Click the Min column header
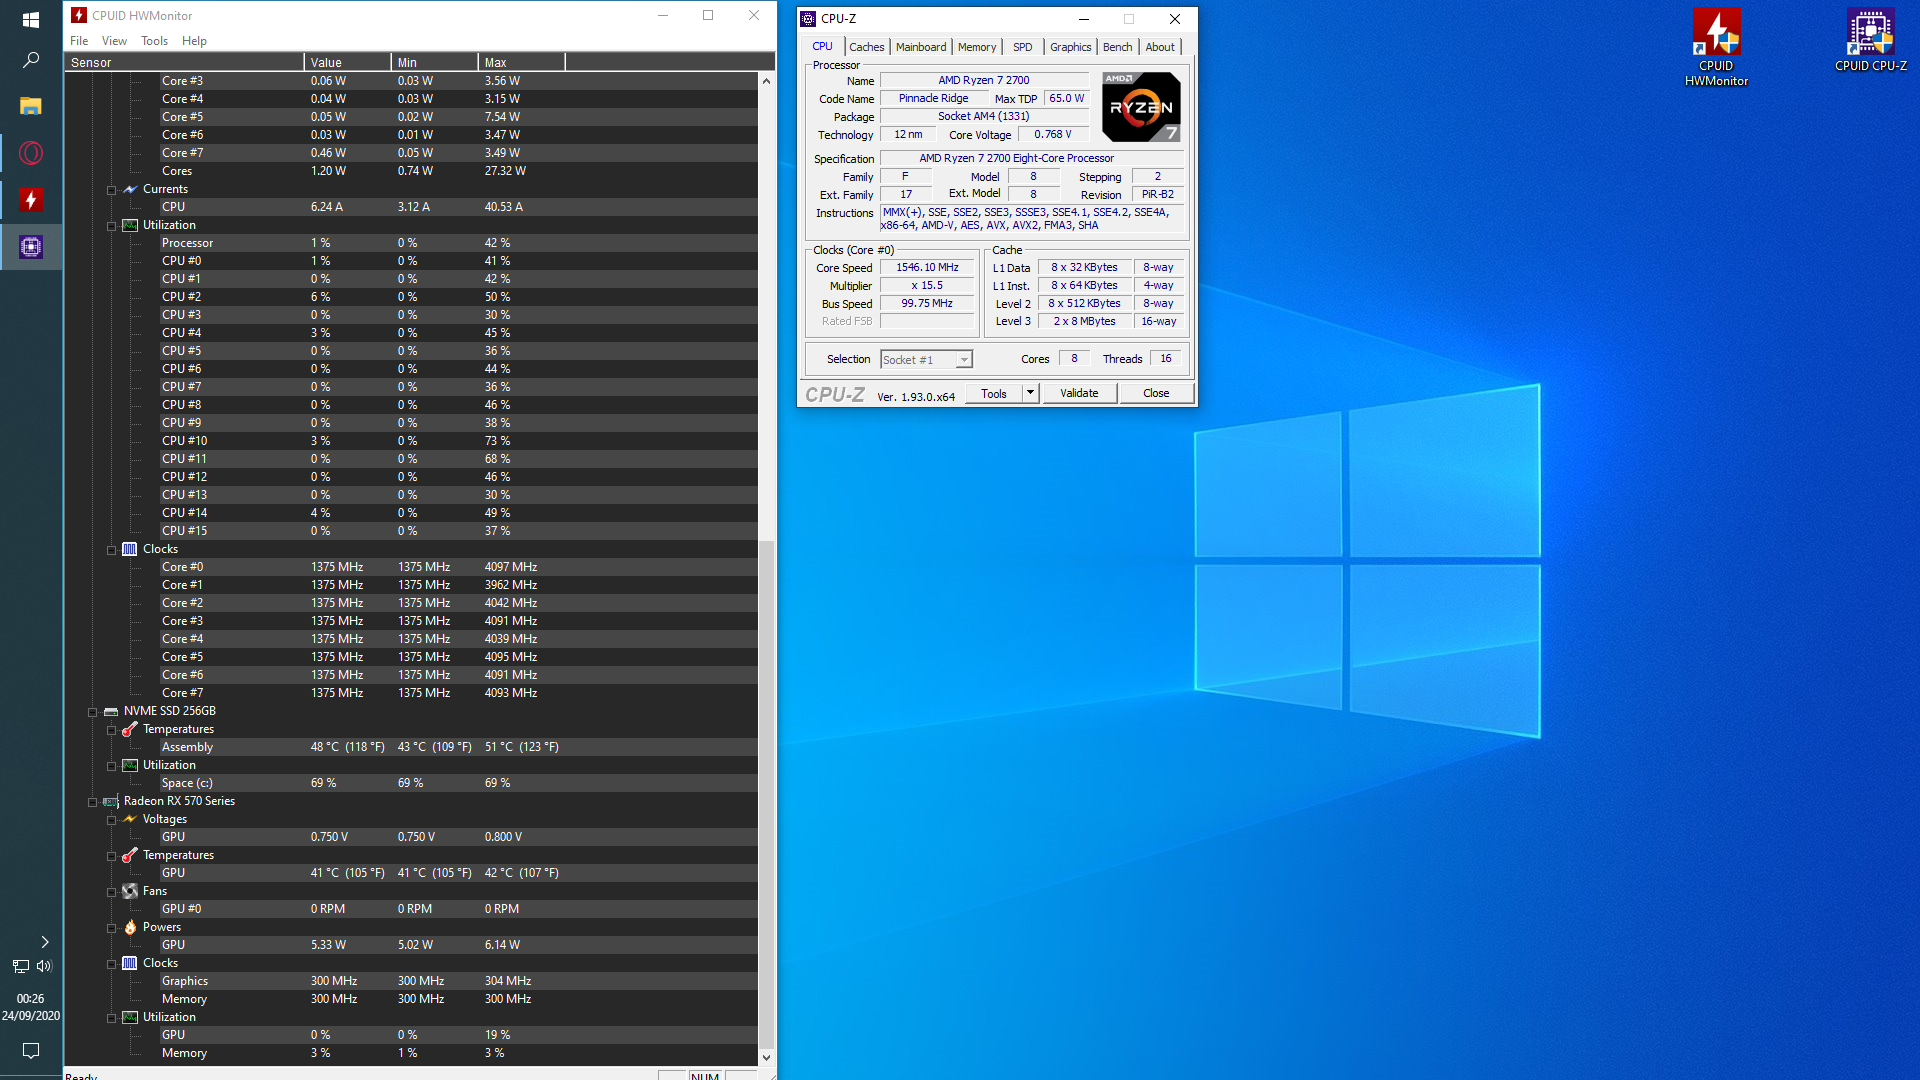This screenshot has height=1080, width=1920. pos(434,62)
